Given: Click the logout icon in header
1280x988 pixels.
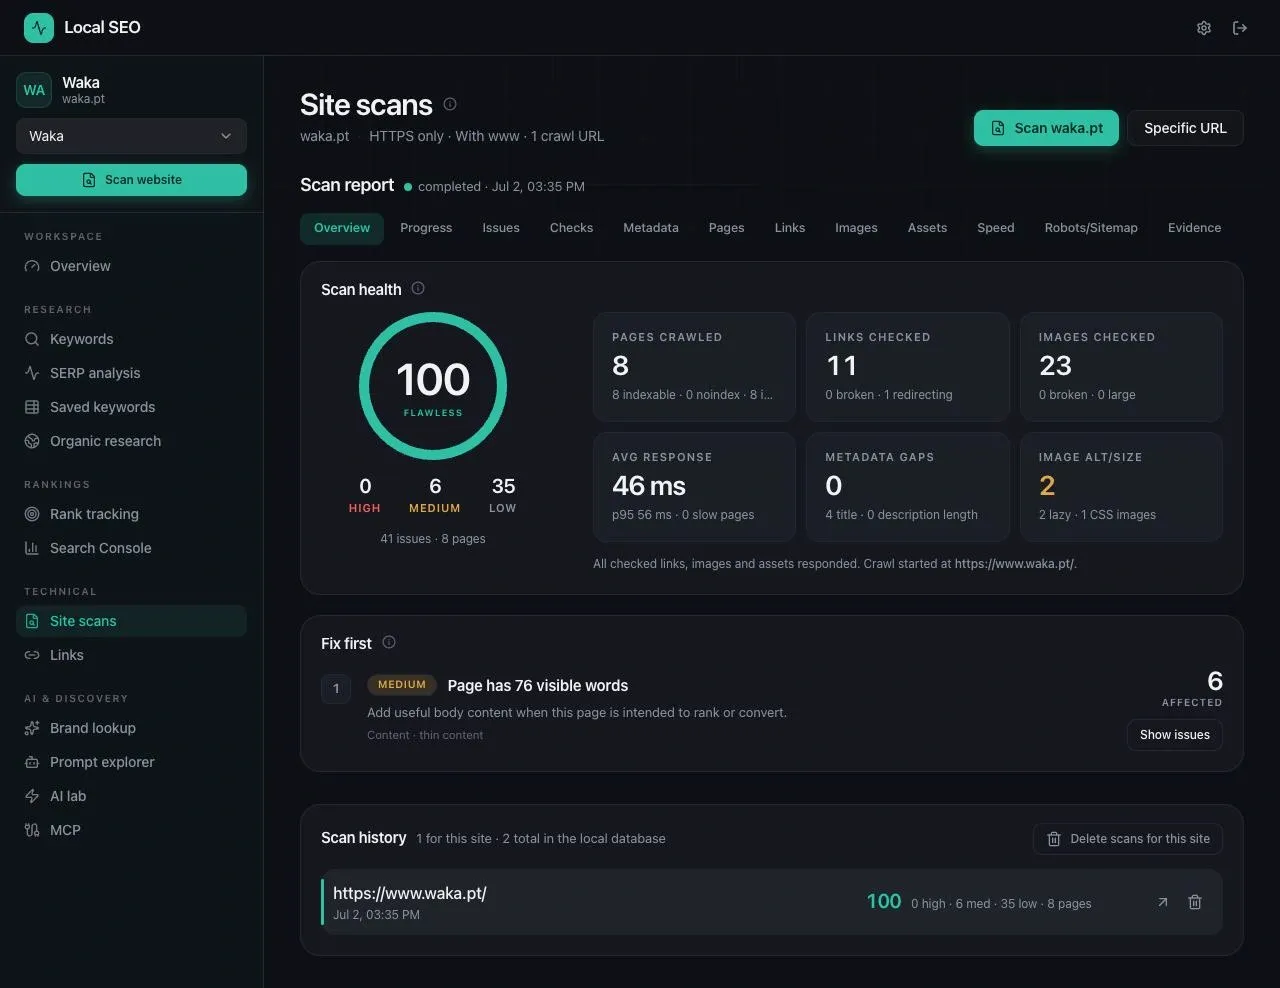Looking at the screenshot, I should 1240,28.
